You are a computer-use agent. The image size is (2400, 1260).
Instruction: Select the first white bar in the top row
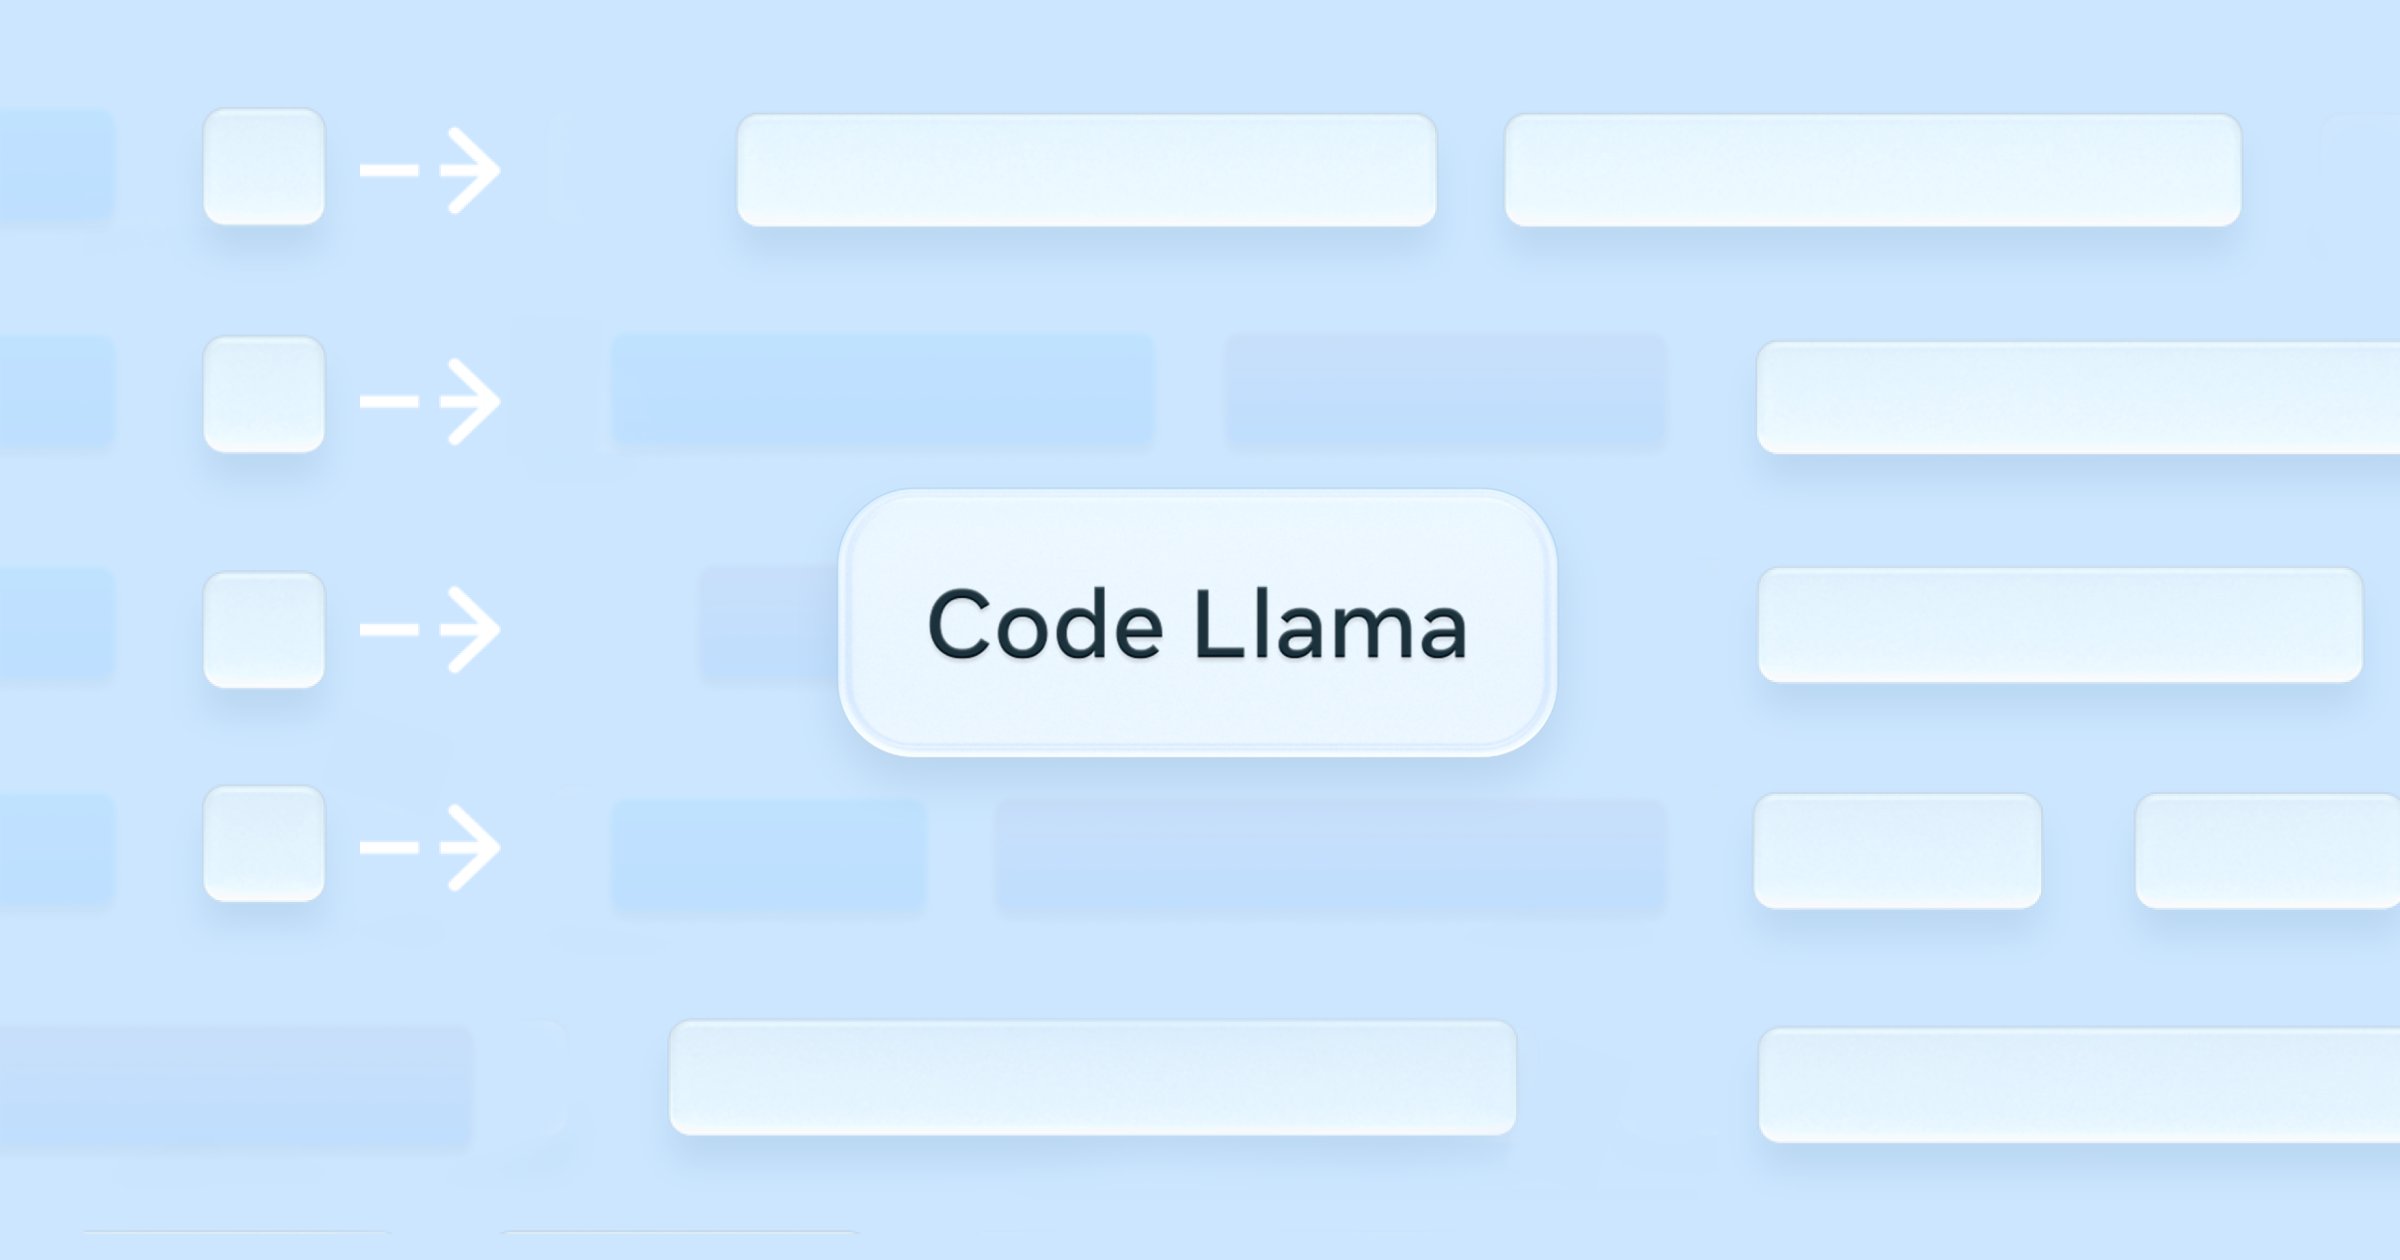pyautogui.click(x=1086, y=170)
